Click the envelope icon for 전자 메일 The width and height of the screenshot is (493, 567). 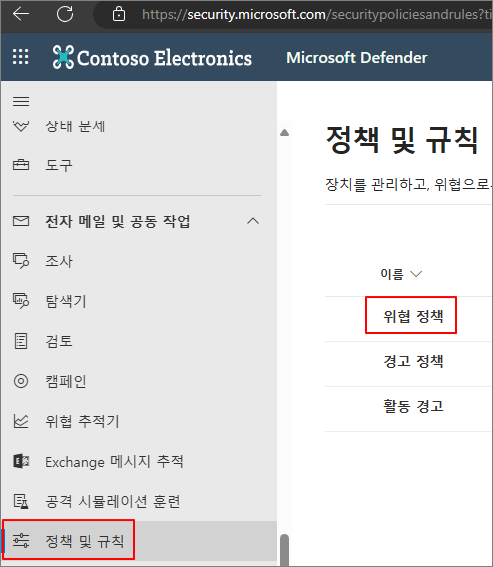pos(21,221)
